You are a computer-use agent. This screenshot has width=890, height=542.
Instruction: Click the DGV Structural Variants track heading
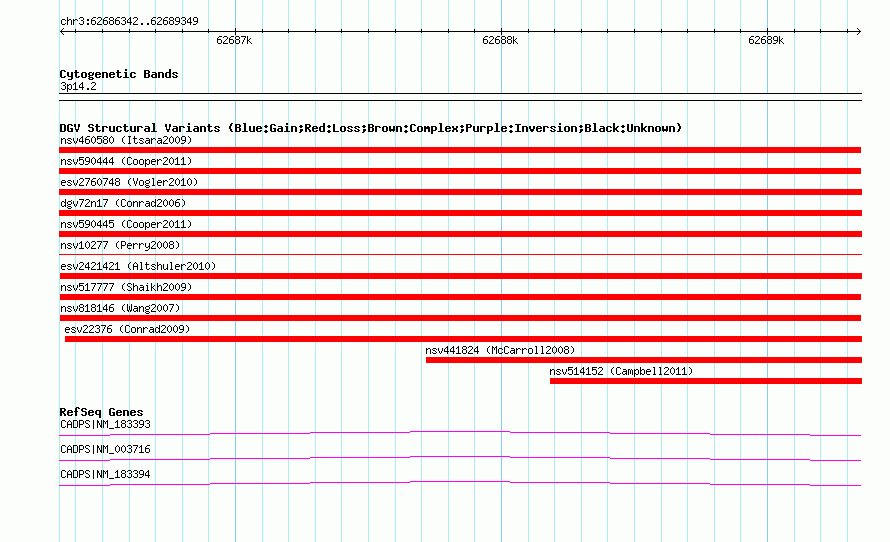coord(371,128)
